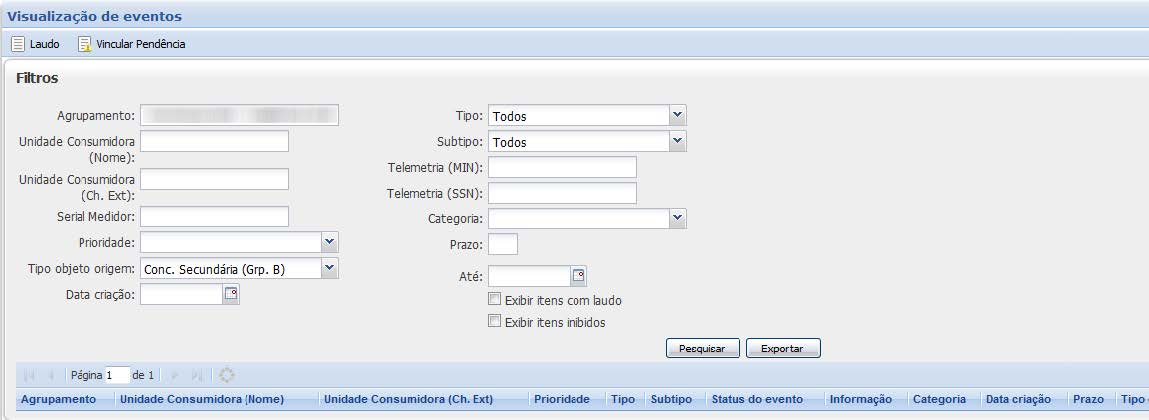Go to next page of results
The width and height of the screenshot is (1149, 420).
175,375
